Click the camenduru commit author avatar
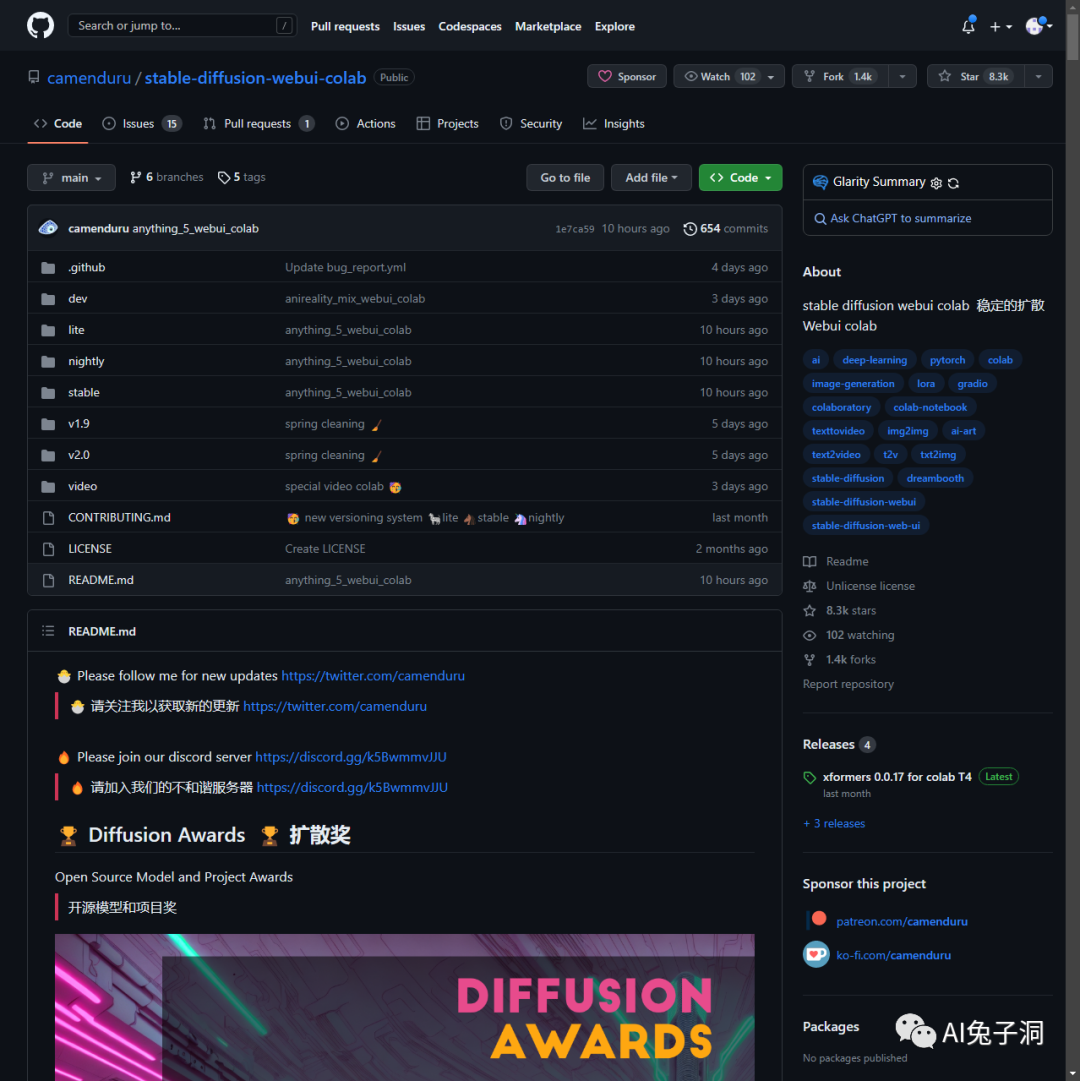Image resolution: width=1080 pixels, height=1081 pixels. [48, 228]
